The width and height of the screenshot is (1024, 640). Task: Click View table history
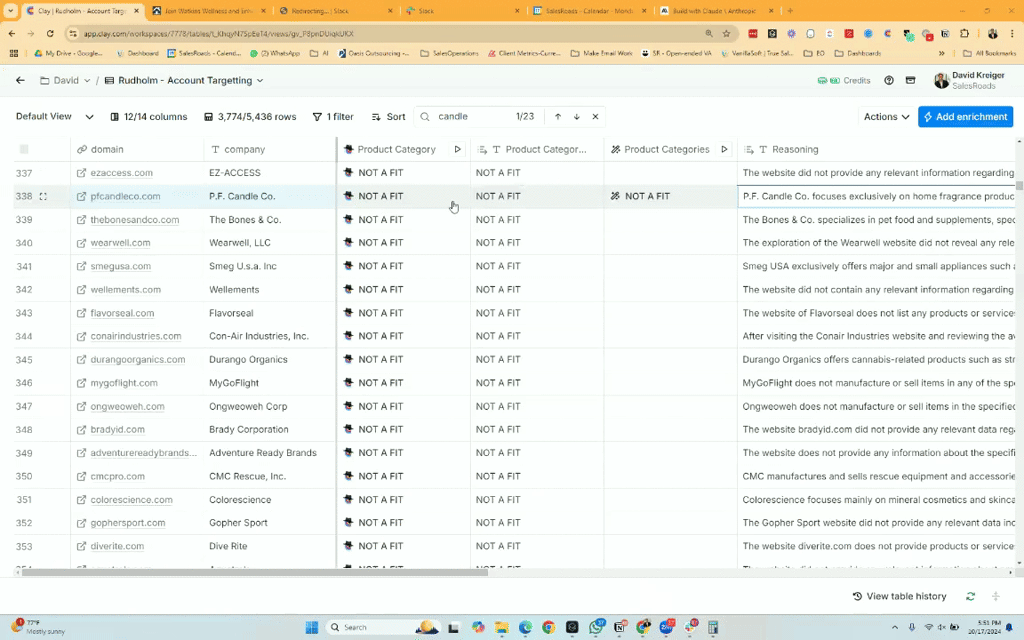899,596
